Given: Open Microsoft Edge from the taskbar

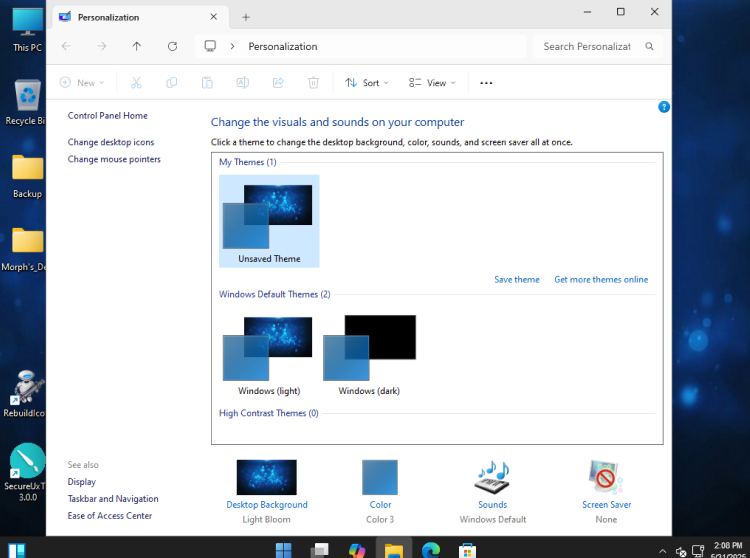Looking at the screenshot, I should tap(430, 550).
